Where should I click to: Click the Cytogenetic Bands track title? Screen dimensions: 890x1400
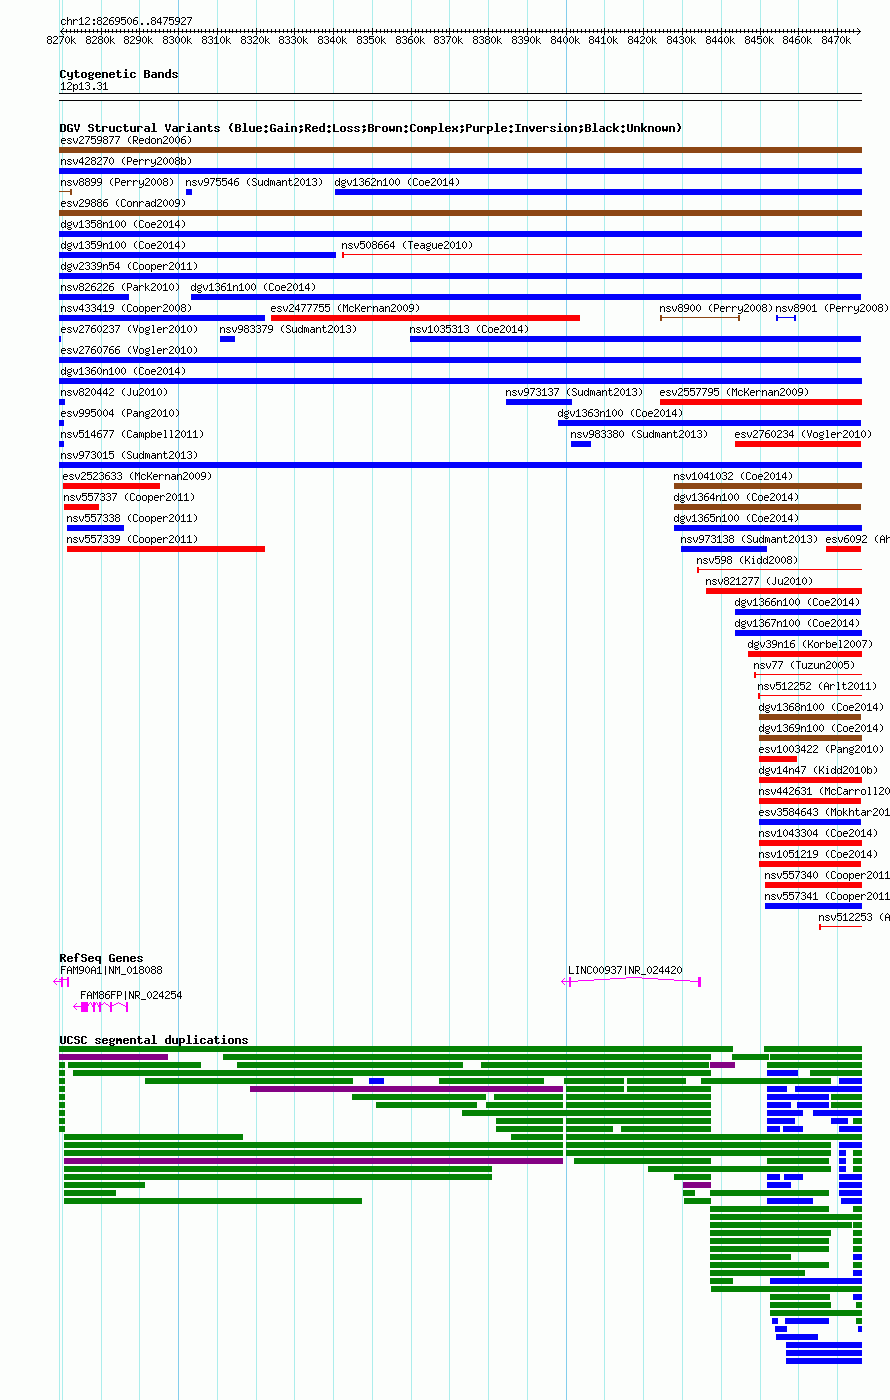tap(119, 74)
